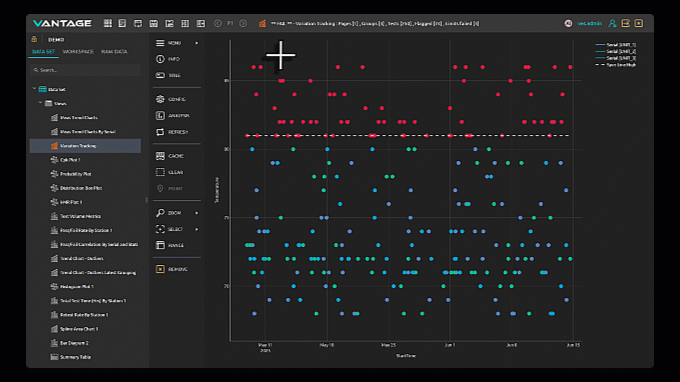
Task: Open Retest Rate By Station 1 view
Action: (x=85, y=315)
